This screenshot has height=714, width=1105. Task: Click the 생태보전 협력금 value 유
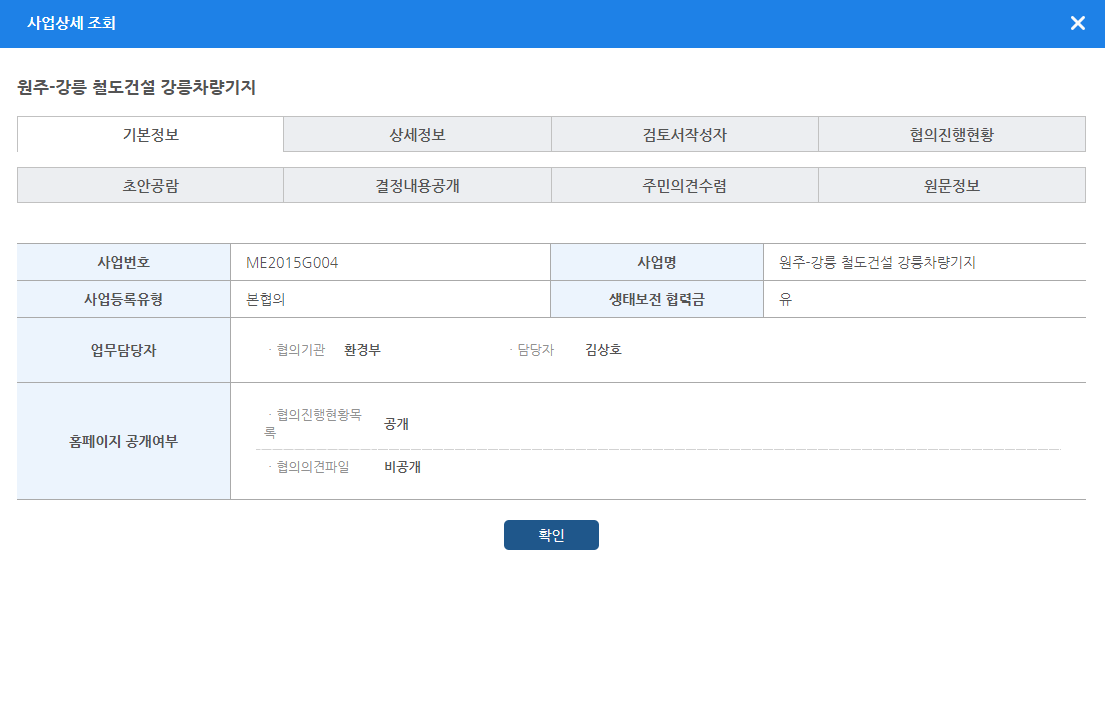[x=786, y=300]
